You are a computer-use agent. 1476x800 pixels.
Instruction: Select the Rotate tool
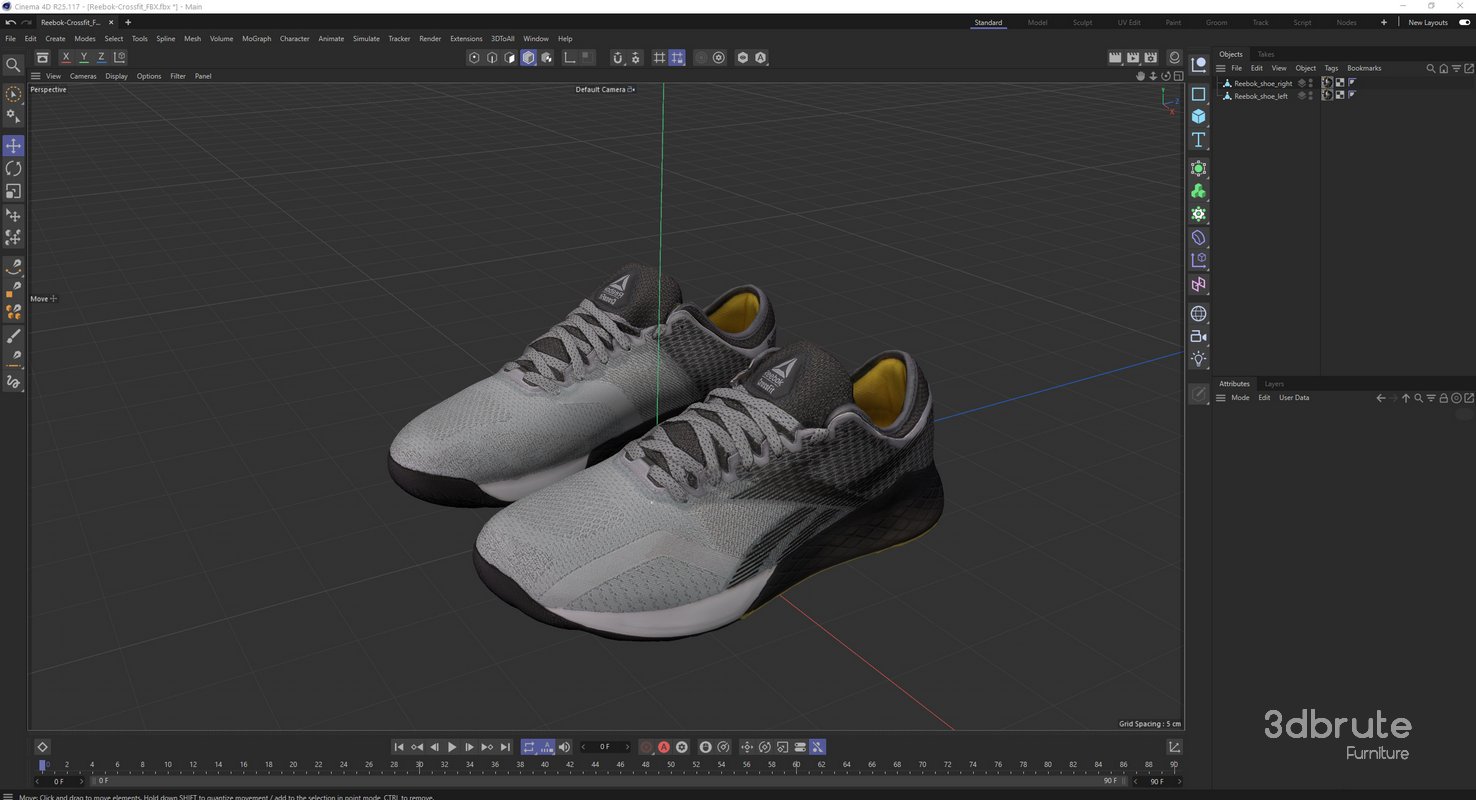[x=14, y=169]
